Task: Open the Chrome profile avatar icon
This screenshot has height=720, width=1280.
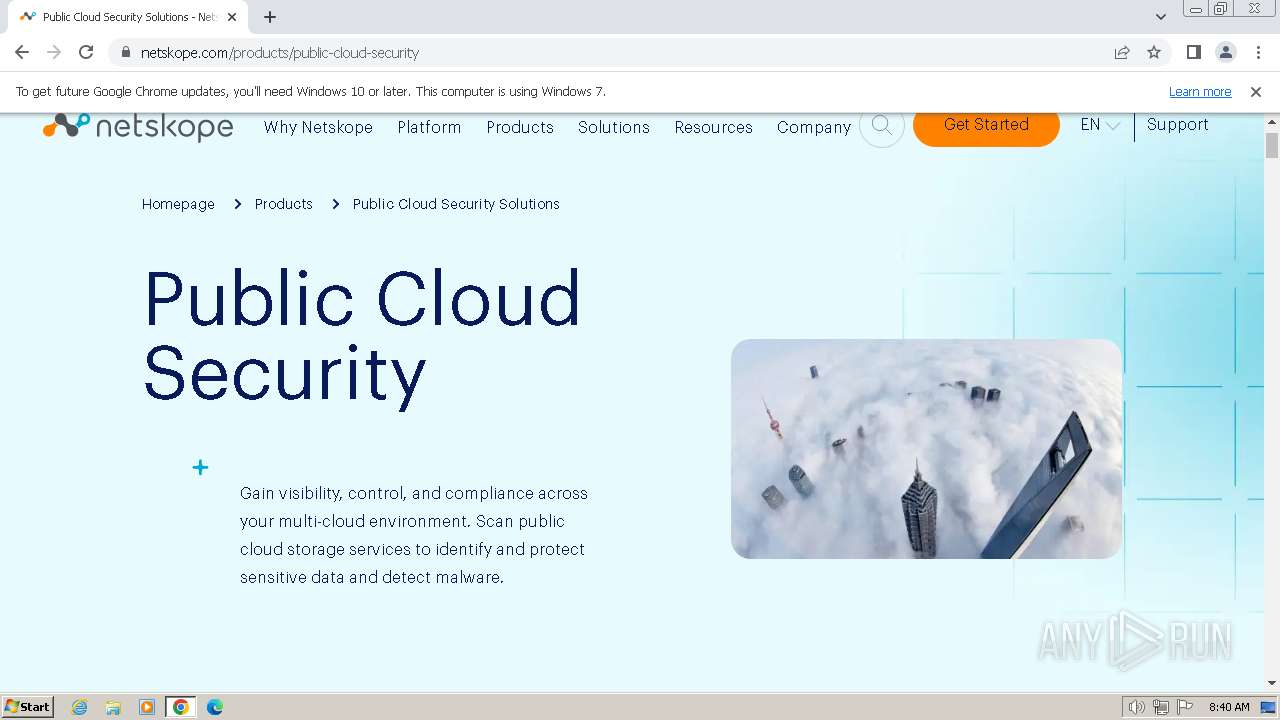Action: point(1226,52)
